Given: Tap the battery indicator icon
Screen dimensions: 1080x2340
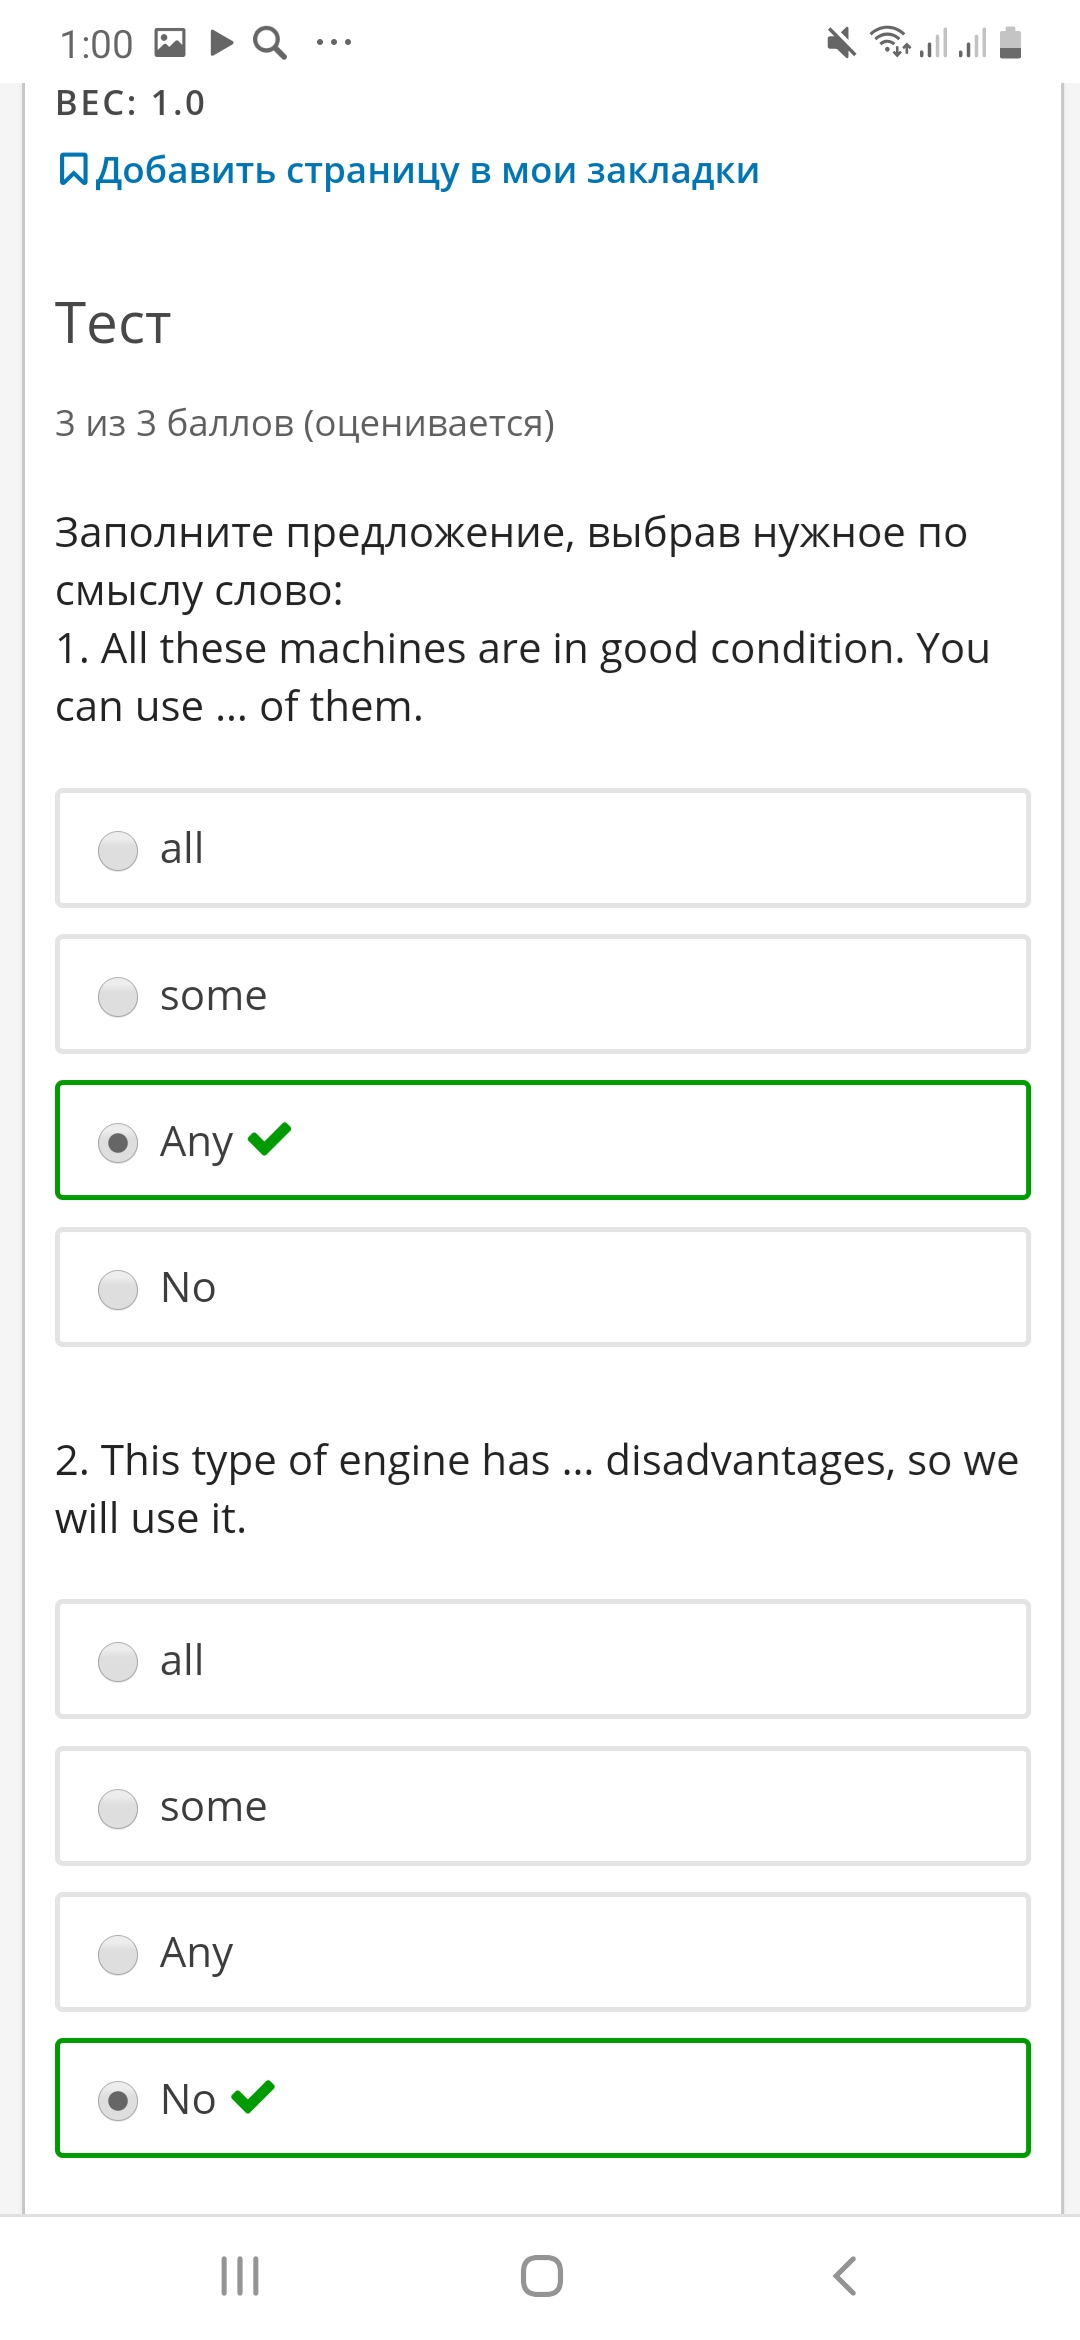Looking at the screenshot, I should click(x=1011, y=42).
